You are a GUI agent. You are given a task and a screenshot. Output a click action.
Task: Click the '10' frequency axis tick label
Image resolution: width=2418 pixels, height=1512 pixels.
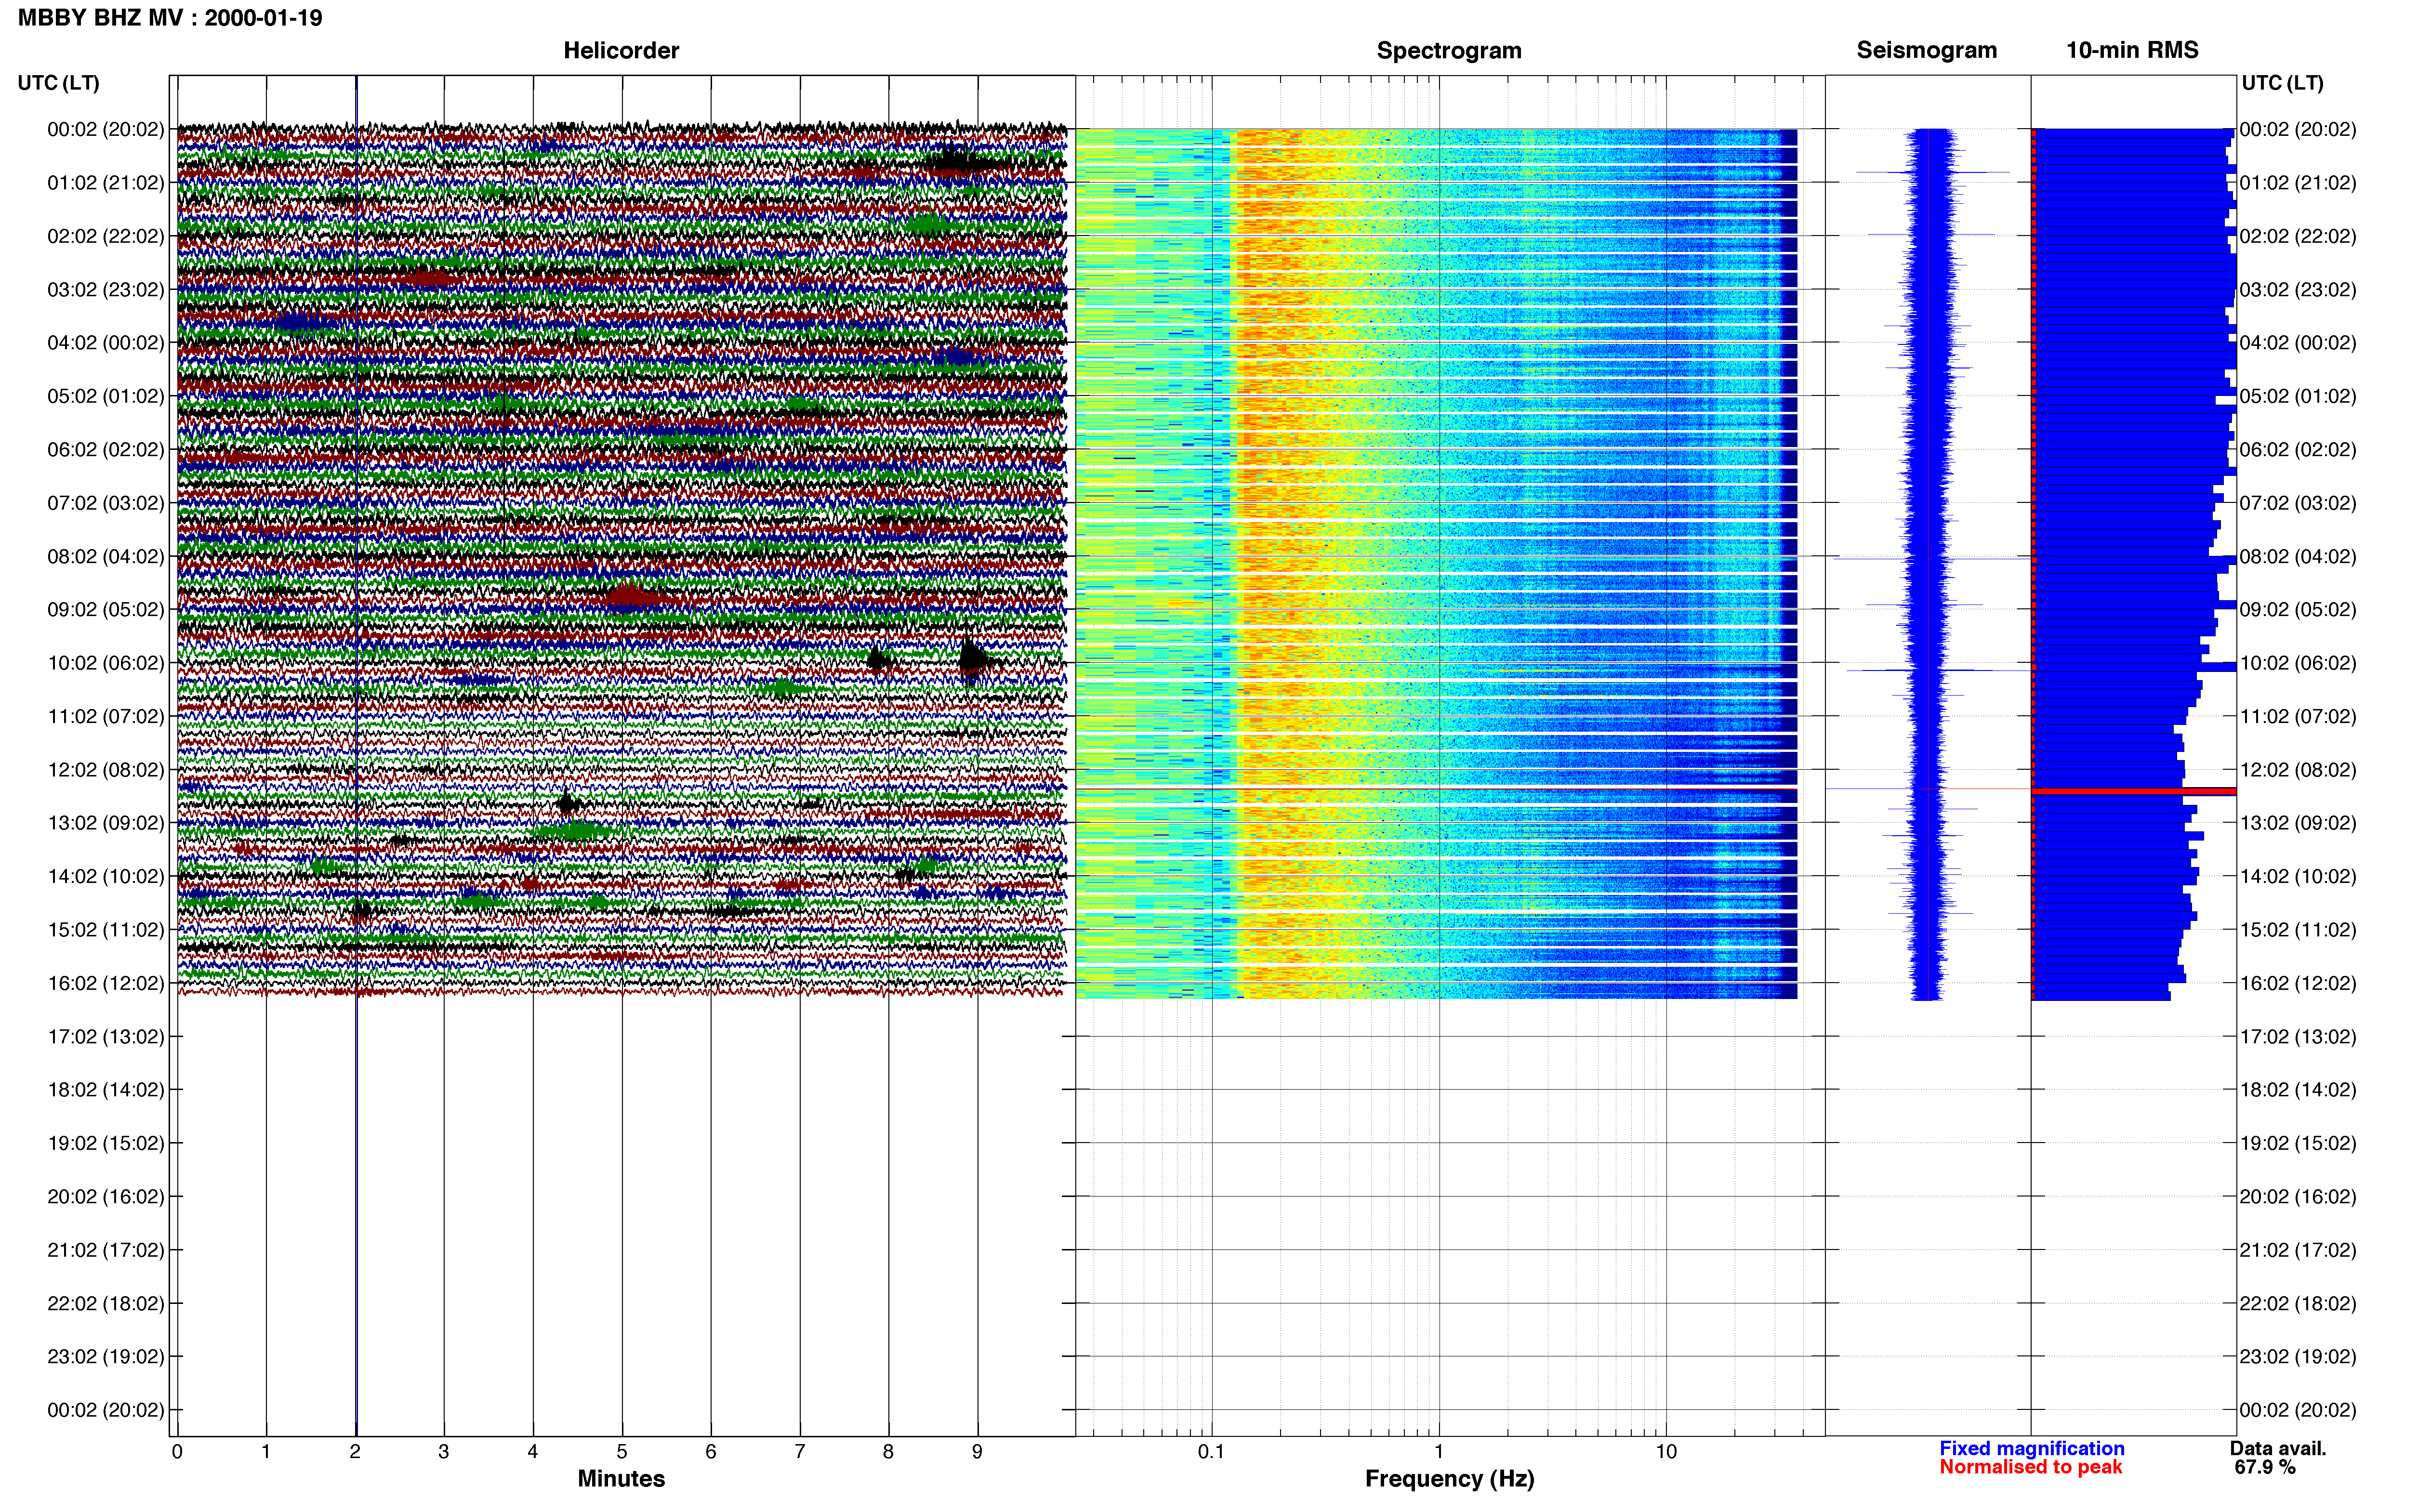[1666, 1451]
